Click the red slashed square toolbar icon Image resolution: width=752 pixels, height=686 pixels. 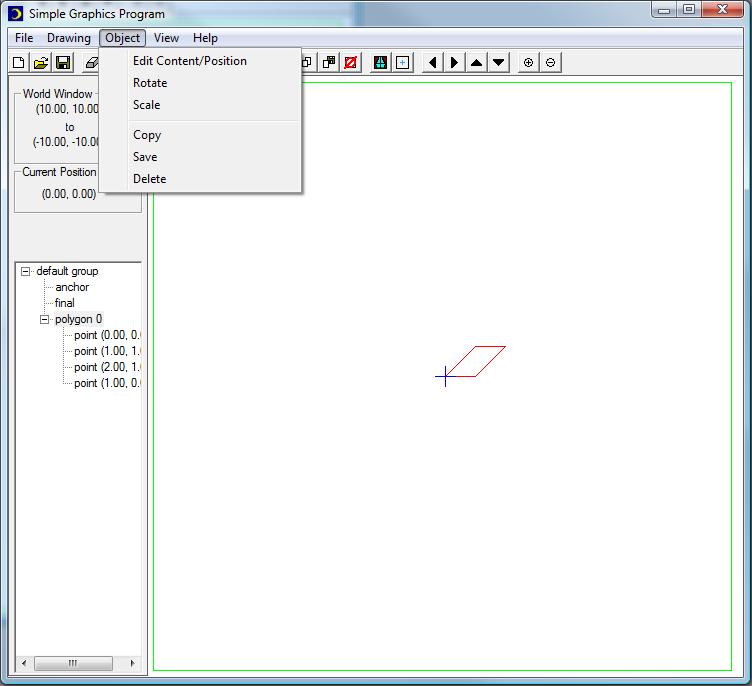pos(351,62)
